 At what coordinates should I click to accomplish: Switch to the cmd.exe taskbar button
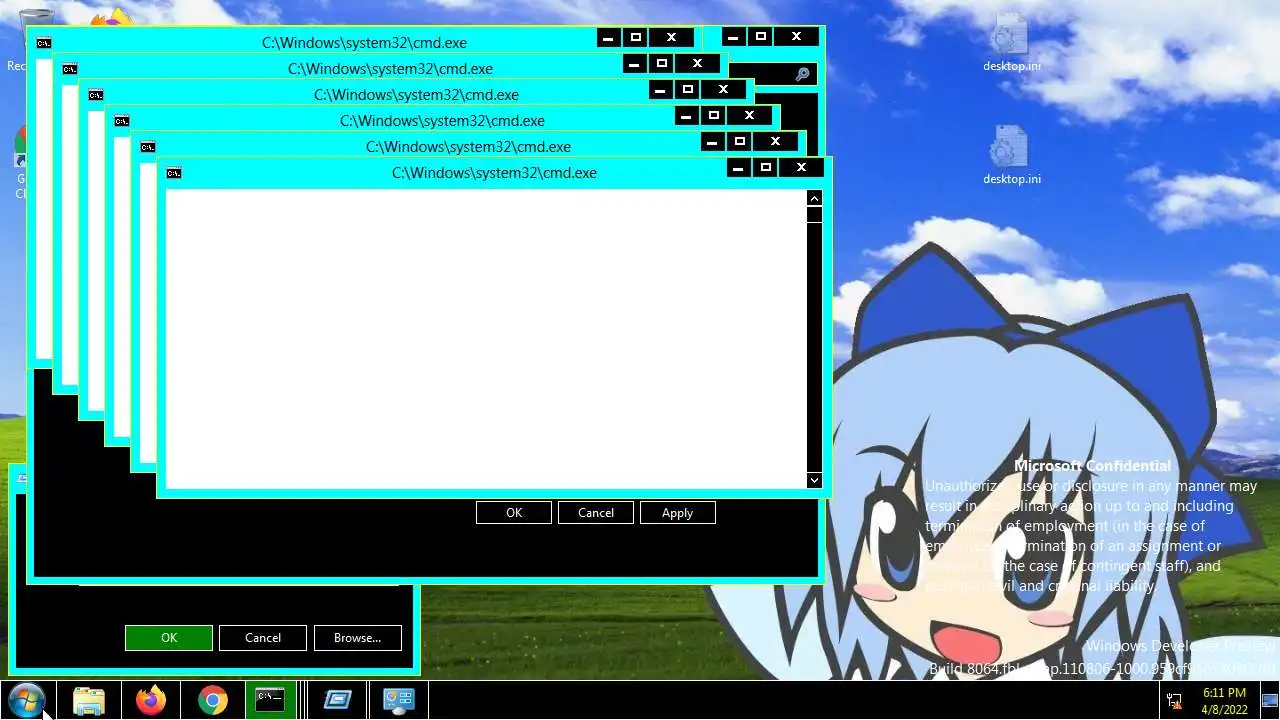click(x=270, y=700)
